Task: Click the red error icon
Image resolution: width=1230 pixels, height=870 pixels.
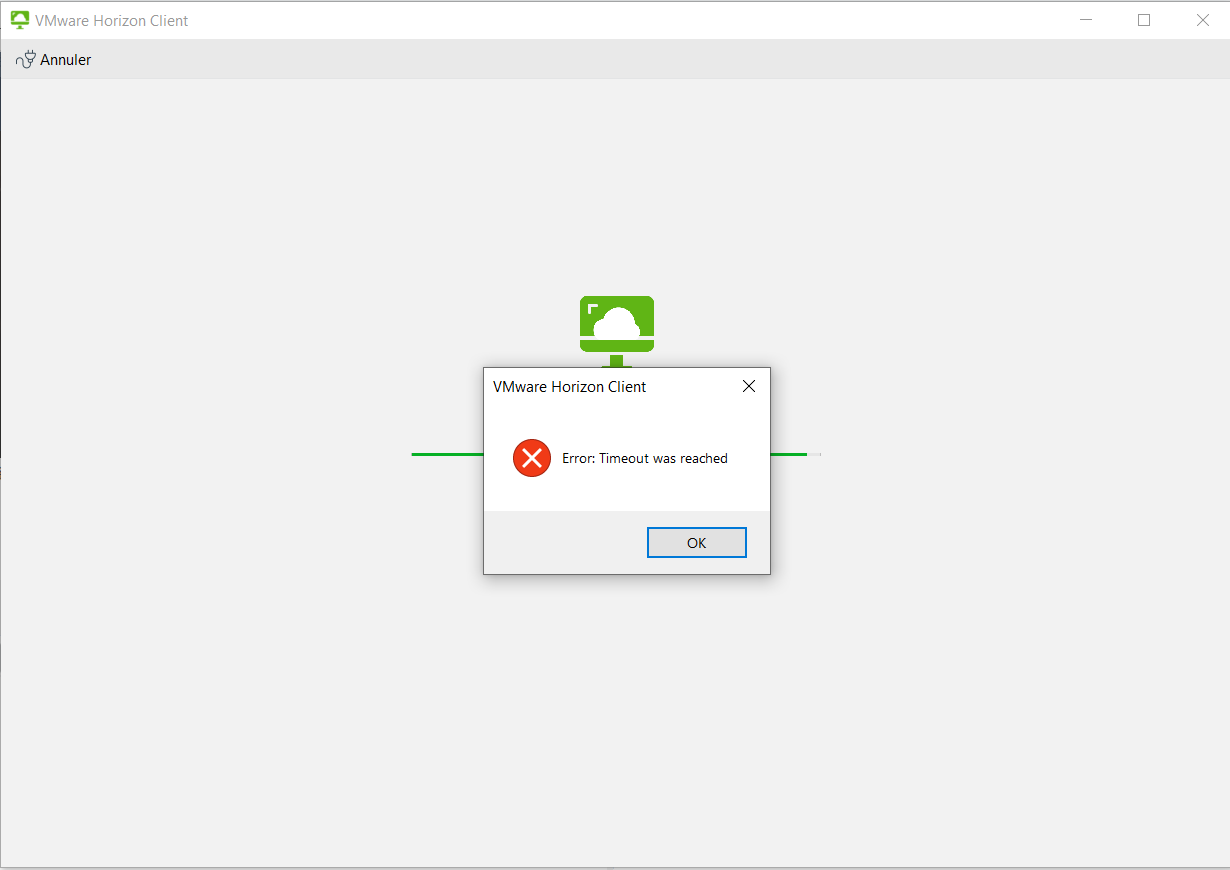Action: point(532,458)
